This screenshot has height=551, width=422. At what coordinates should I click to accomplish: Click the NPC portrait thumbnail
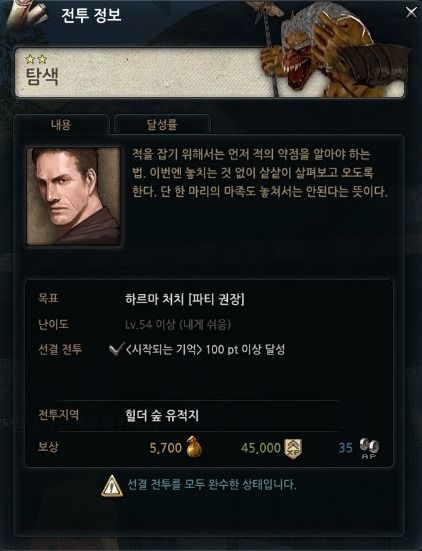pyautogui.click(x=74, y=196)
